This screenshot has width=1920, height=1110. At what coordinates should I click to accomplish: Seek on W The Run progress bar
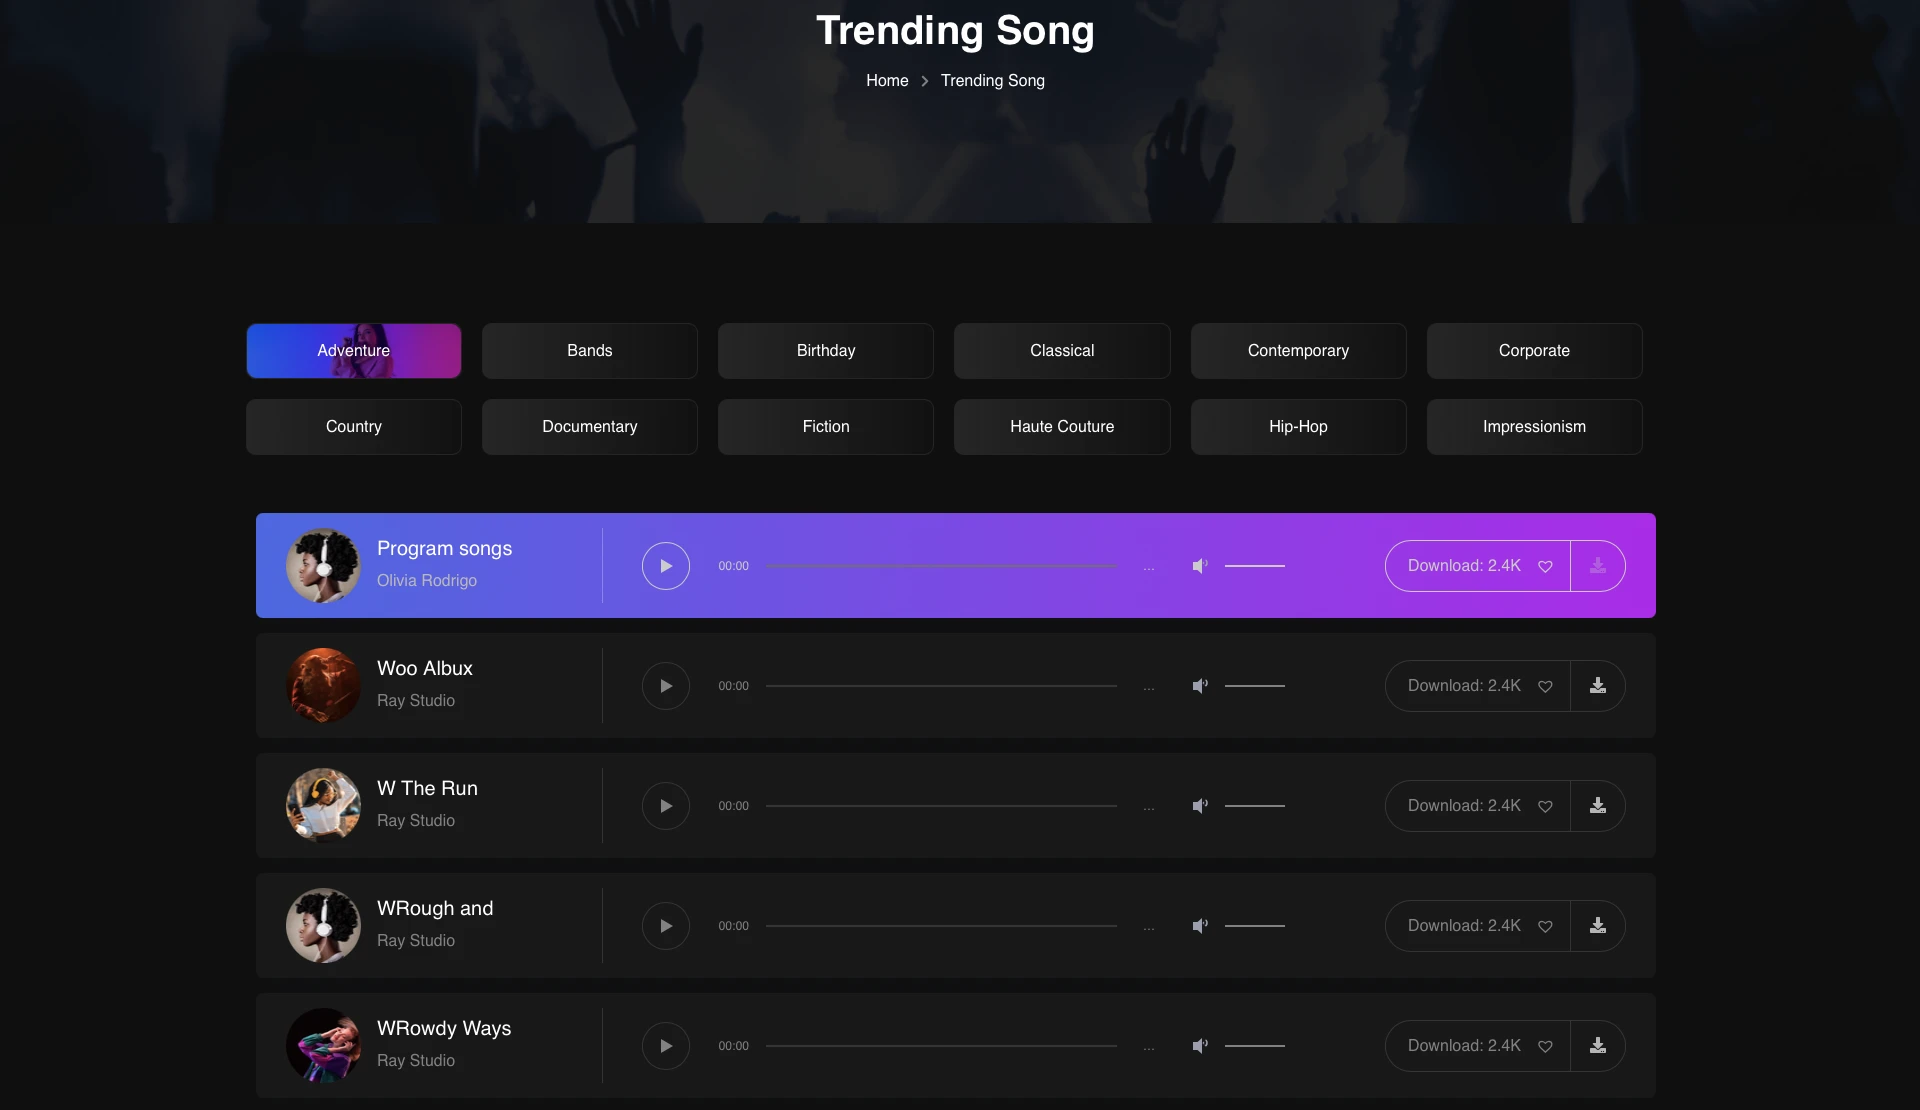[x=941, y=806]
